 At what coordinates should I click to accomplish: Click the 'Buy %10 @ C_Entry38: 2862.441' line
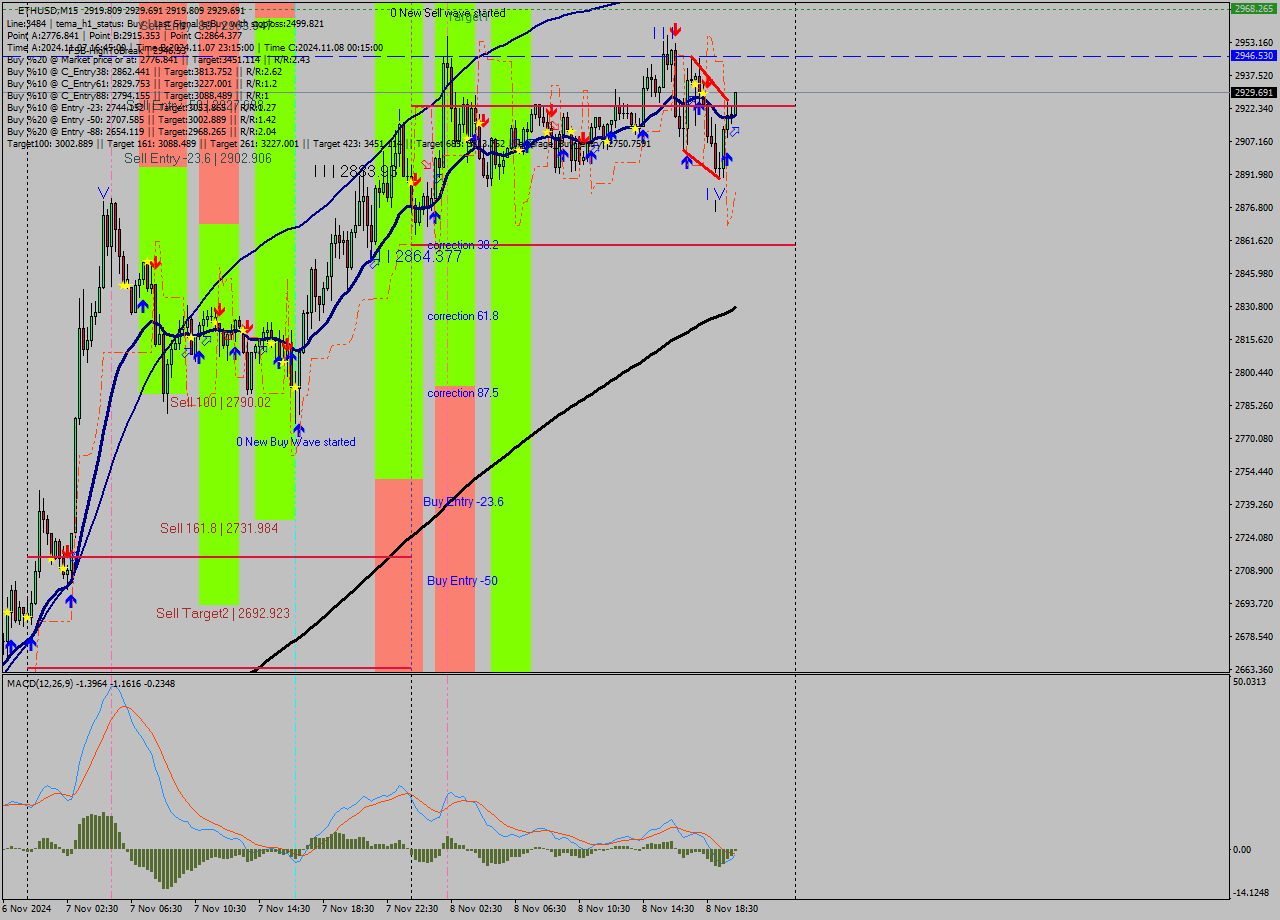144,71
